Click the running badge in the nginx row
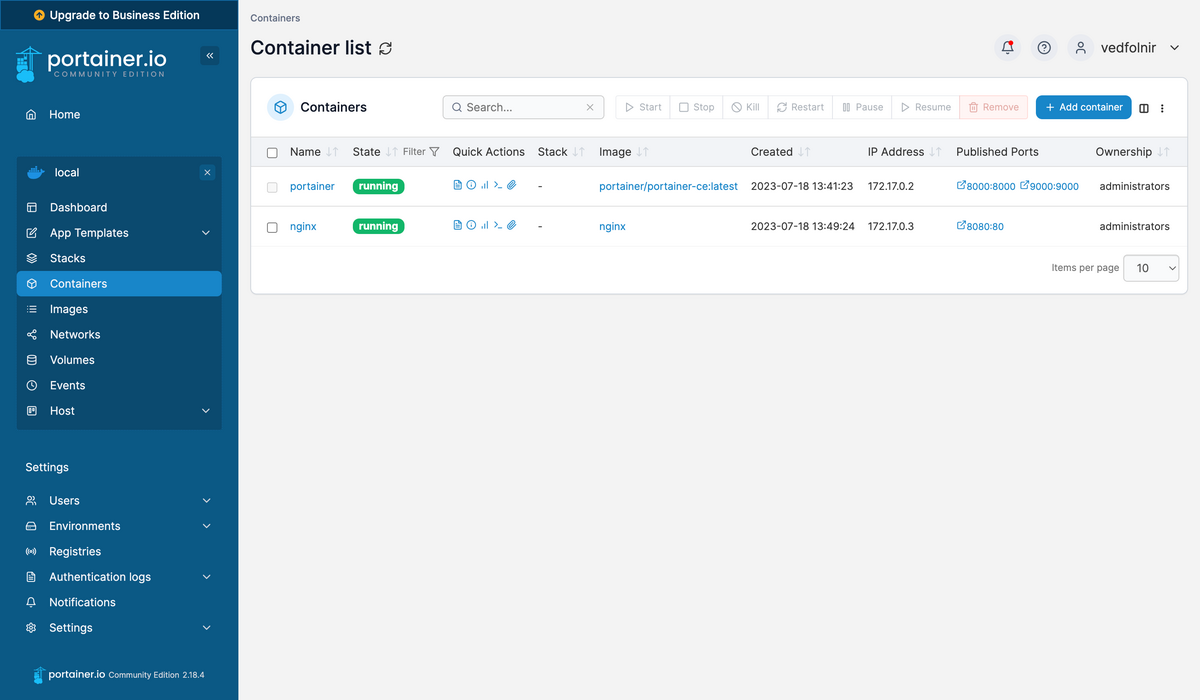The width and height of the screenshot is (1200, 700). click(378, 226)
